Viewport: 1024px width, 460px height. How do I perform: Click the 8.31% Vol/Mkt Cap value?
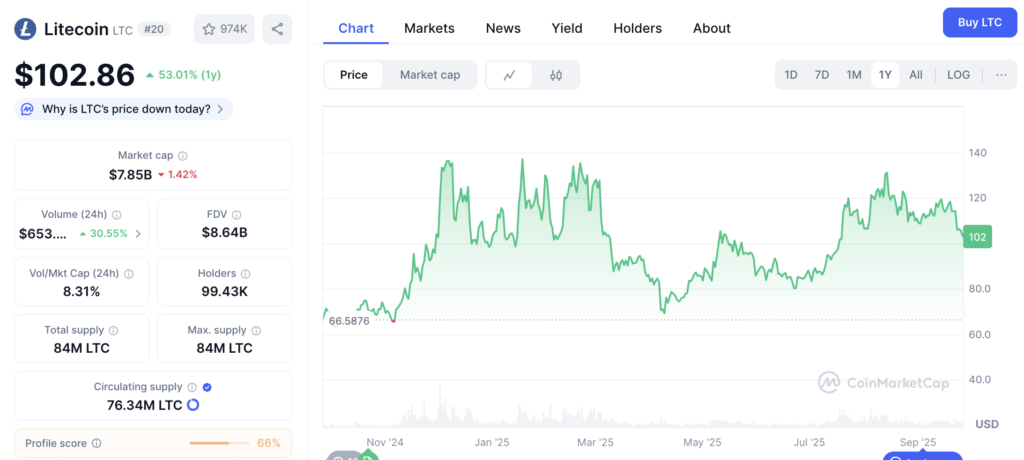click(x=82, y=291)
